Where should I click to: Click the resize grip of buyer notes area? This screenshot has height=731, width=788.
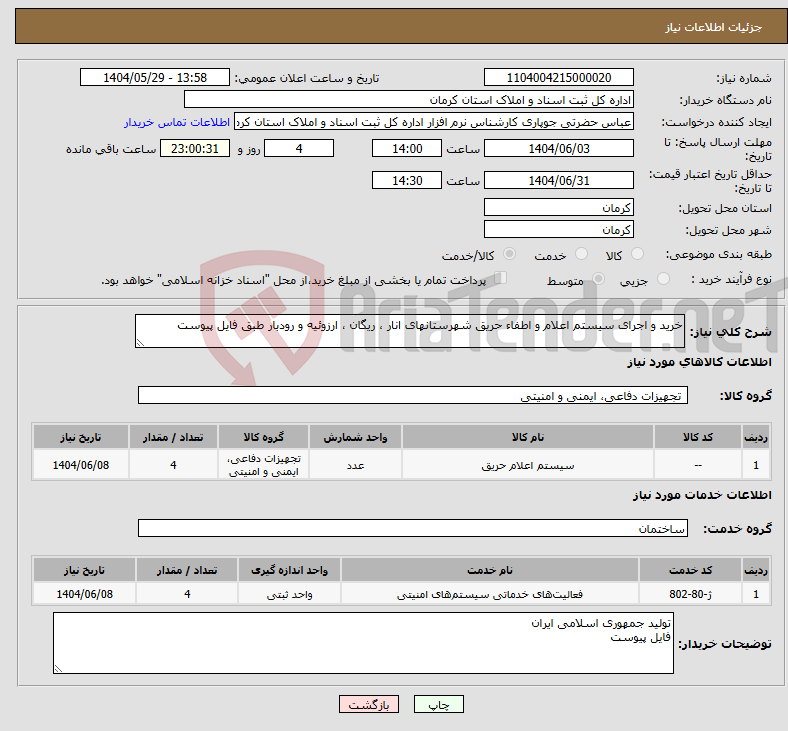(58, 669)
